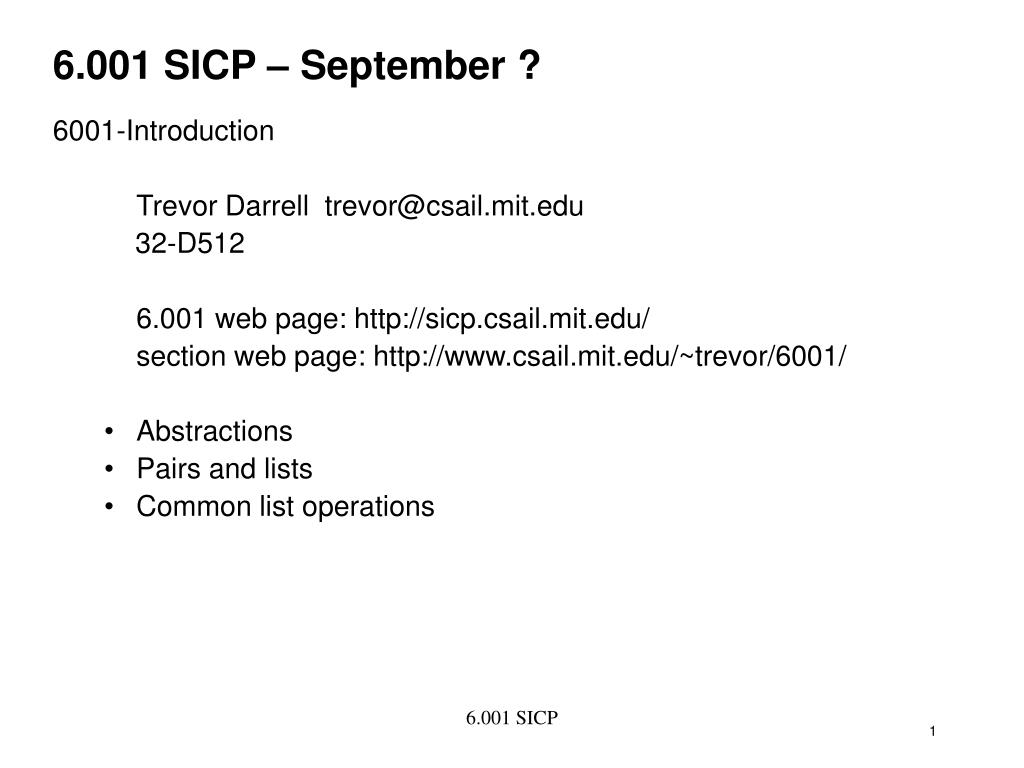Click the slide title '6.001 SICP – September ?'

point(296,66)
